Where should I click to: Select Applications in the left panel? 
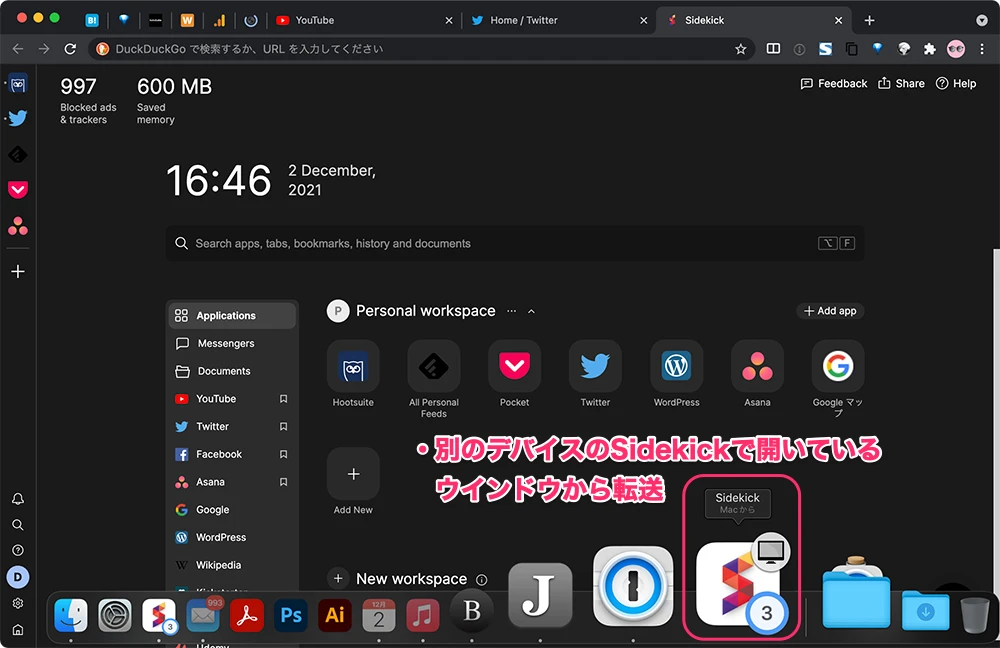pyautogui.click(x=232, y=316)
